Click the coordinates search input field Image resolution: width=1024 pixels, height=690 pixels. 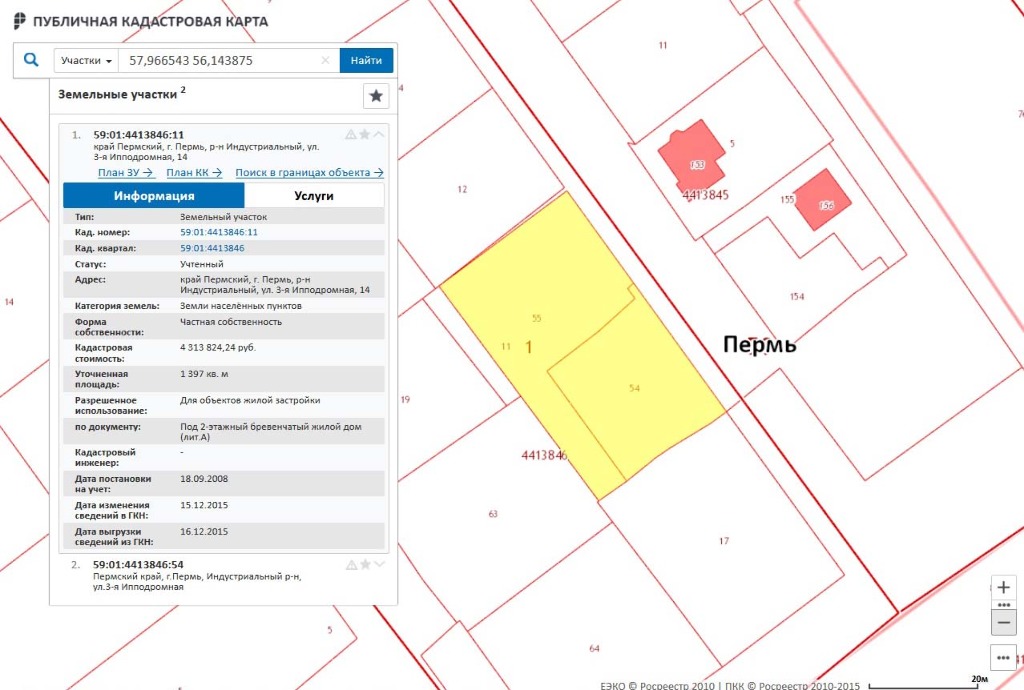coord(220,61)
